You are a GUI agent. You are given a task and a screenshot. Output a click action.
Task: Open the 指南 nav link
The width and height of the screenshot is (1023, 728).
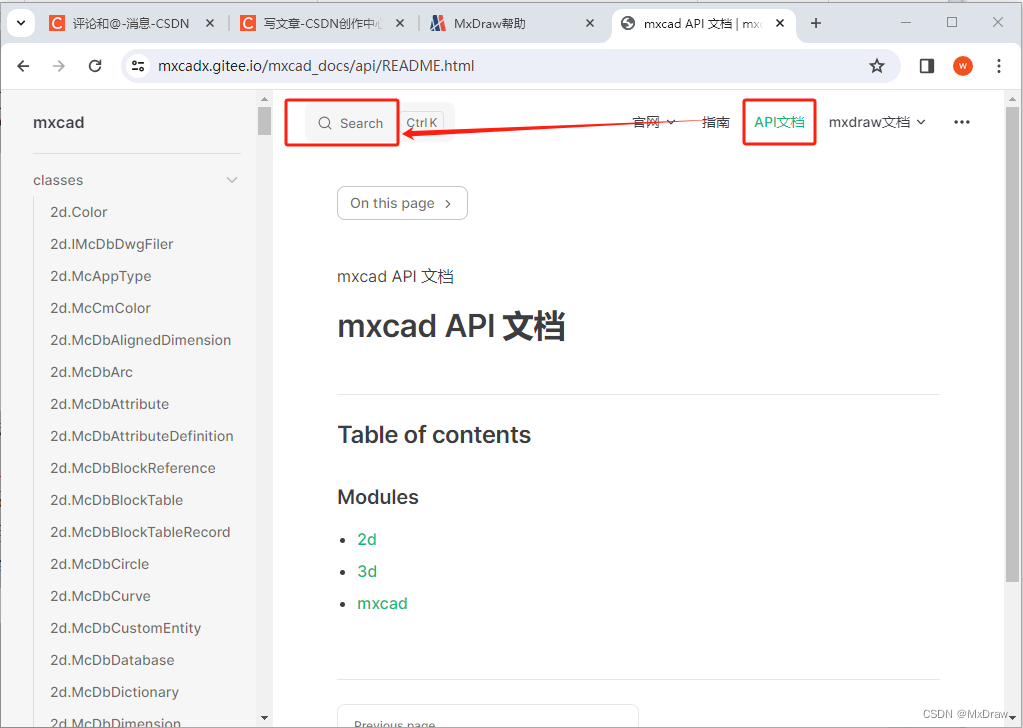[x=715, y=122]
